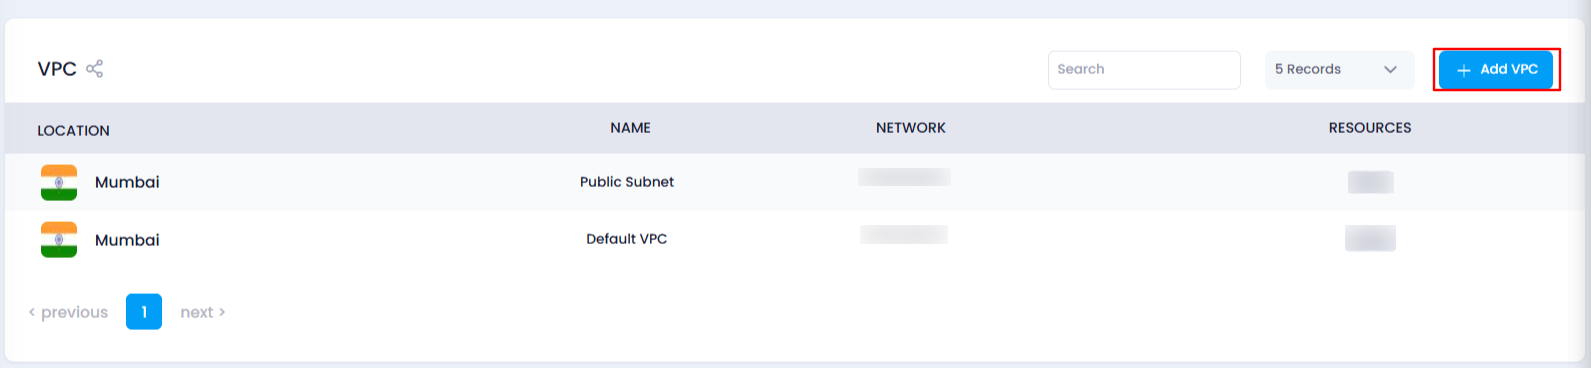Go to the previous page

pyautogui.click(x=68, y=312)
